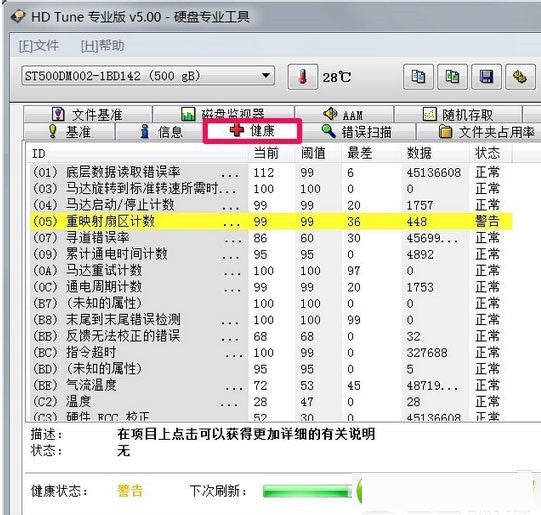Image resolution: width=541 pixels, height=515 pixels.
Task: Click the 当前 column header
Action: [266, 153]
